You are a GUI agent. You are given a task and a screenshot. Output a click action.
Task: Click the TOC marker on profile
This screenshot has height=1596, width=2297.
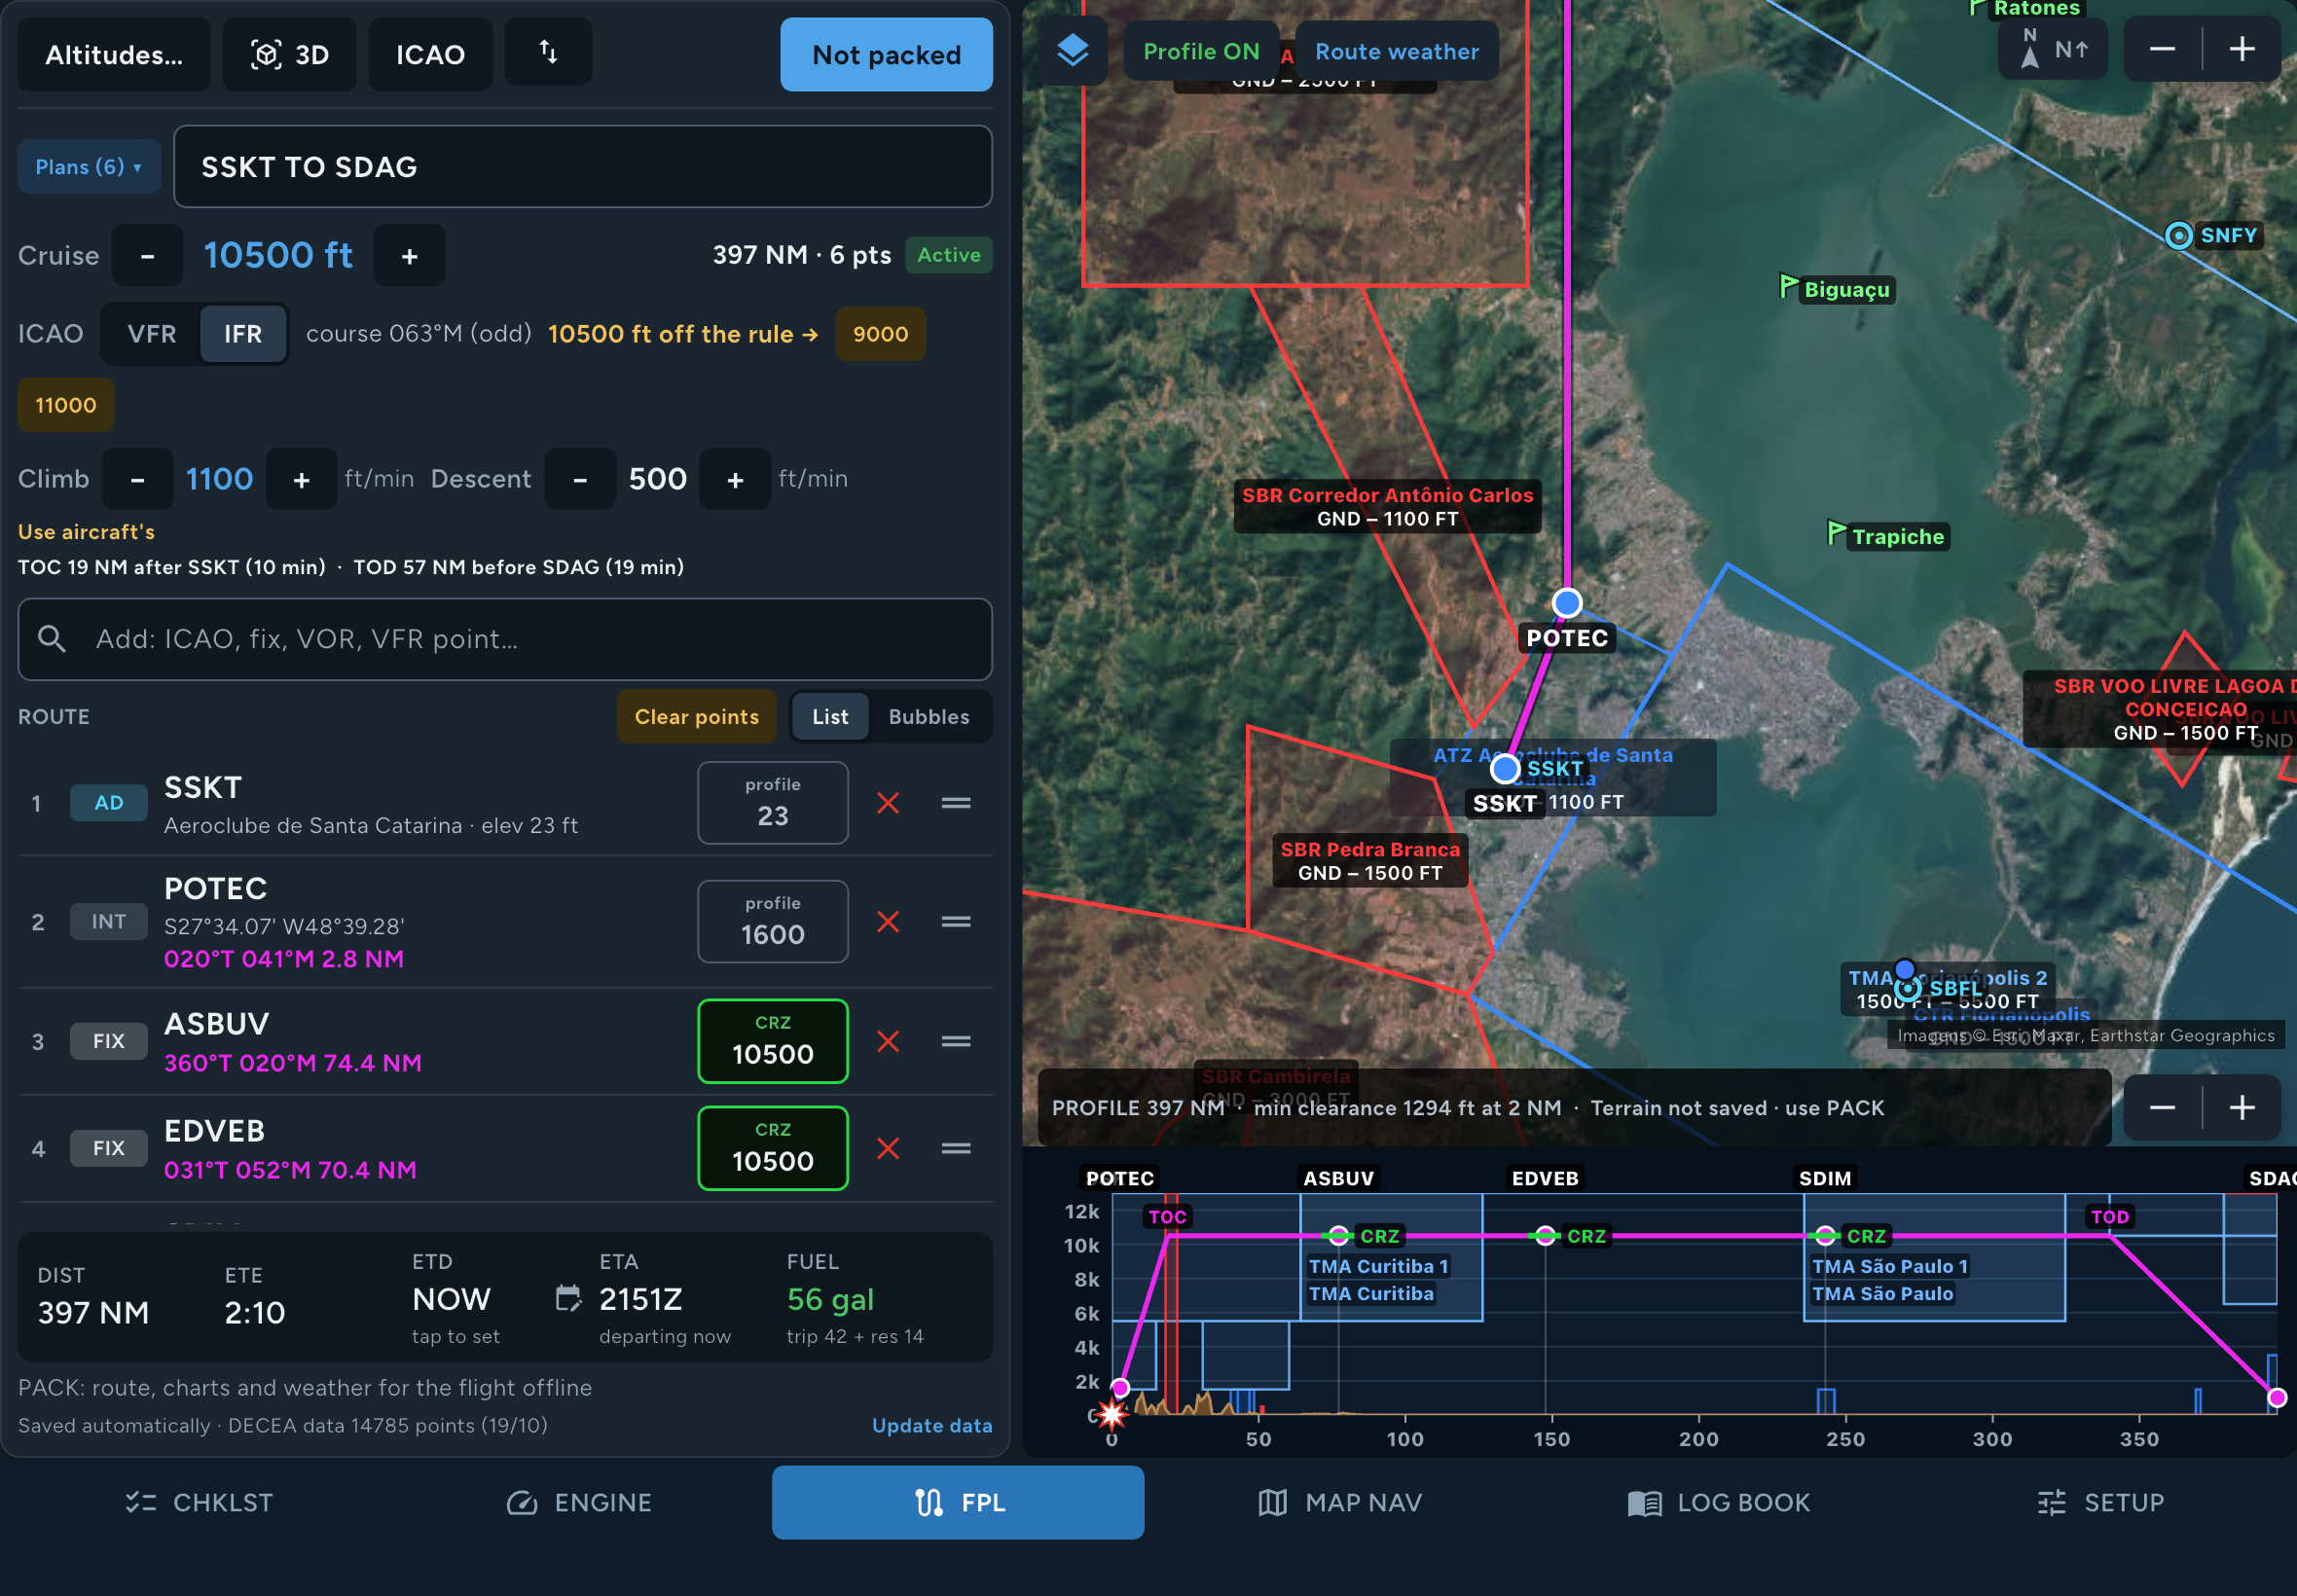coord(1167,1217)
